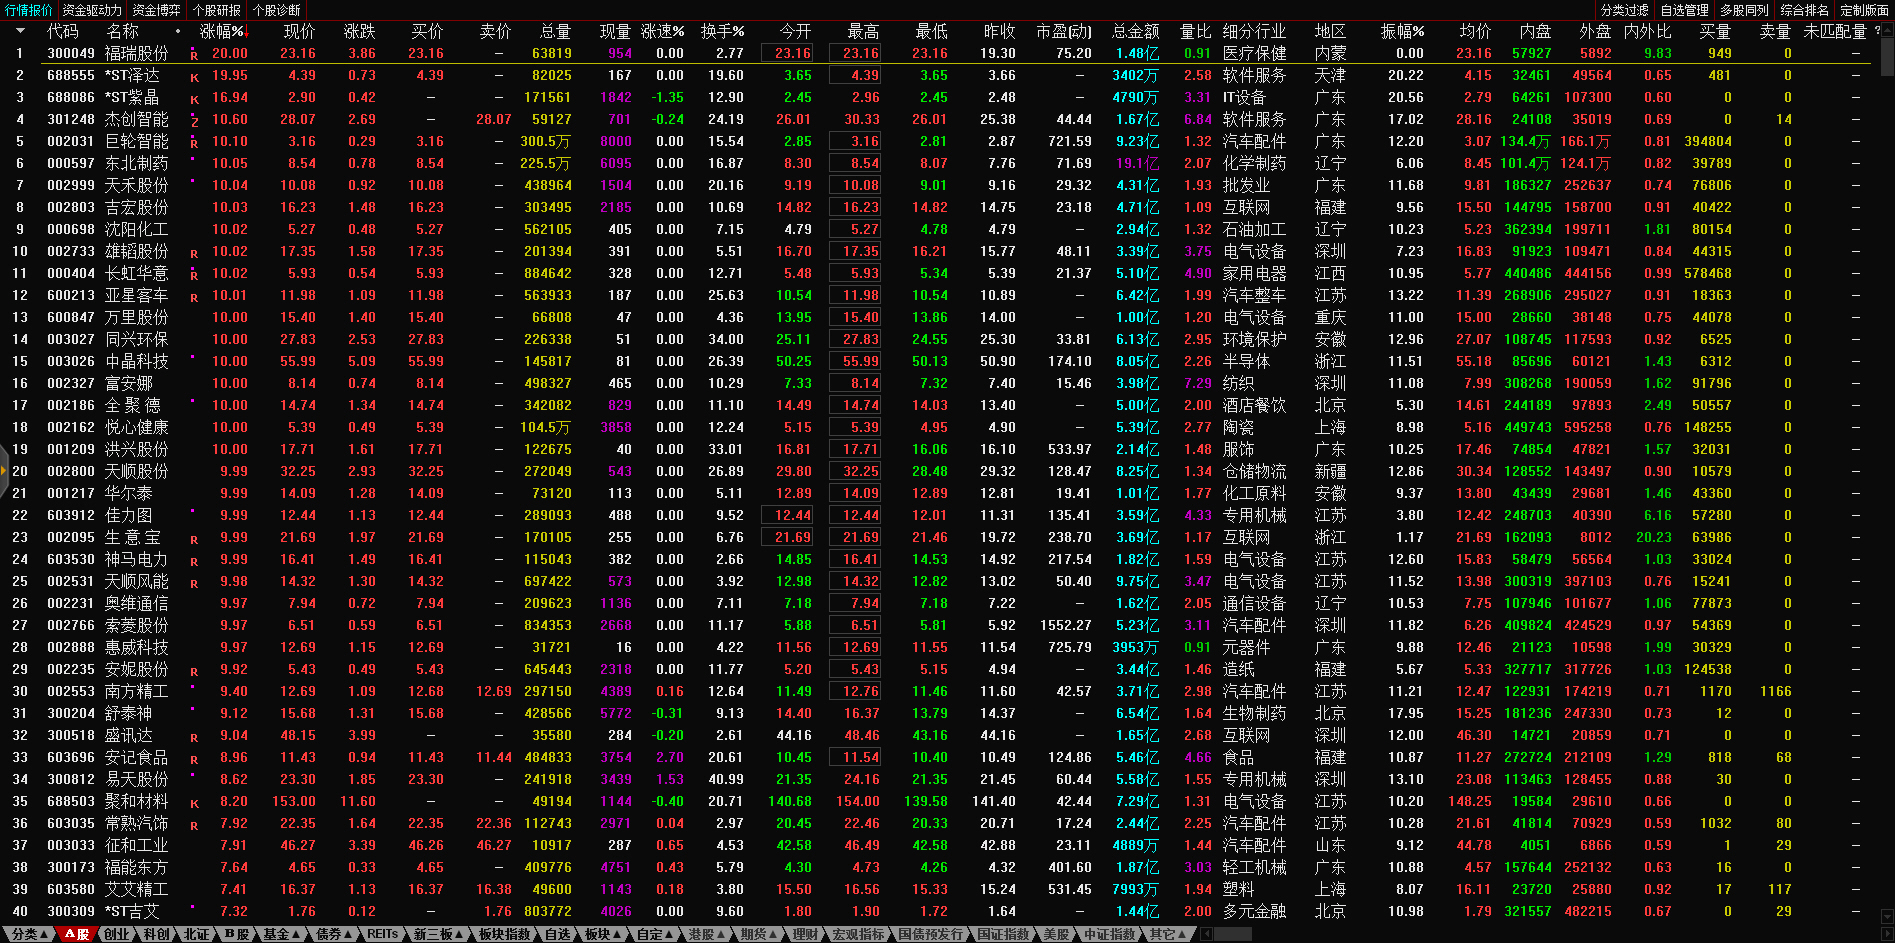Open 定制版面 layout customization
The image size is (1895, 943).
1864,10
